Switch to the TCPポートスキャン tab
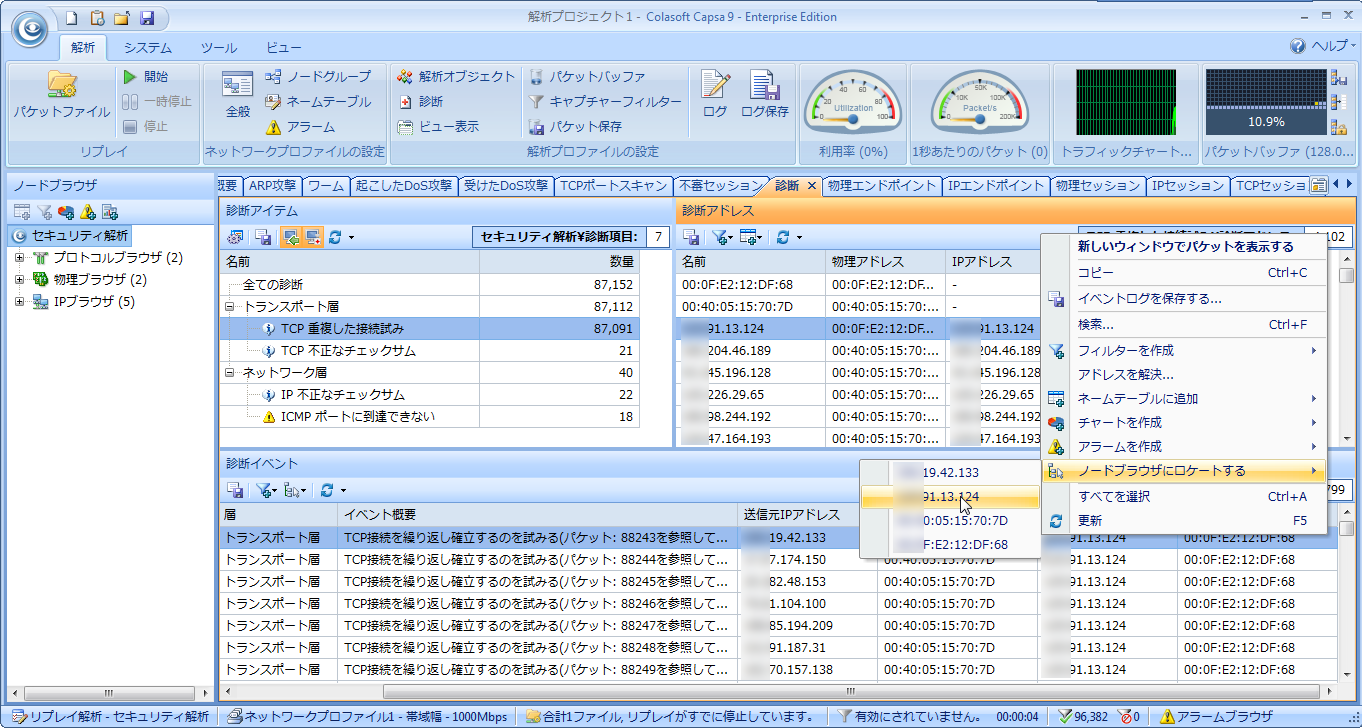The width and height of the screenshot is (1362, 728). tap(613, 185)
